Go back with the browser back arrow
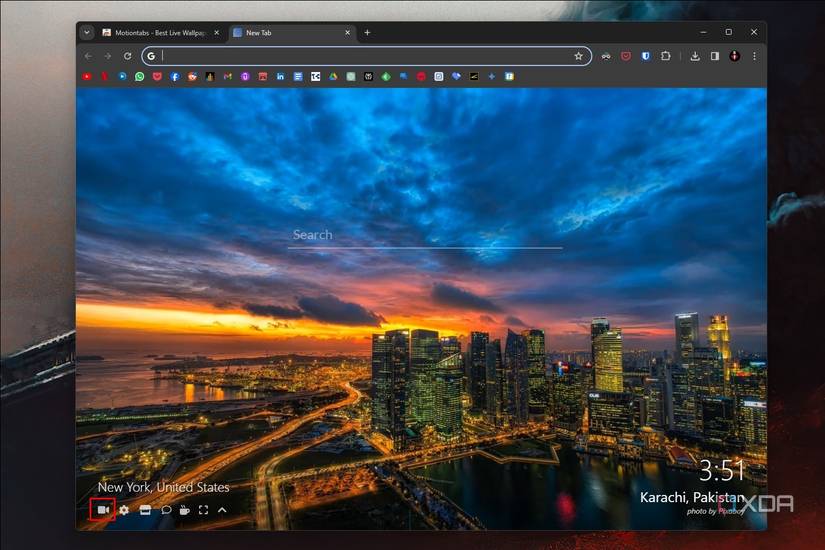 click(88, 56)
